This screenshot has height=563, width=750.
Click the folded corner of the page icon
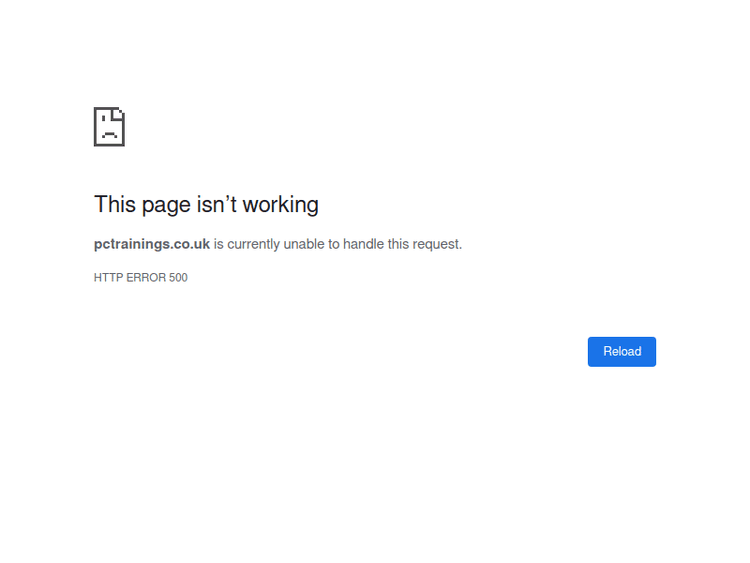[x=119, y=112]
